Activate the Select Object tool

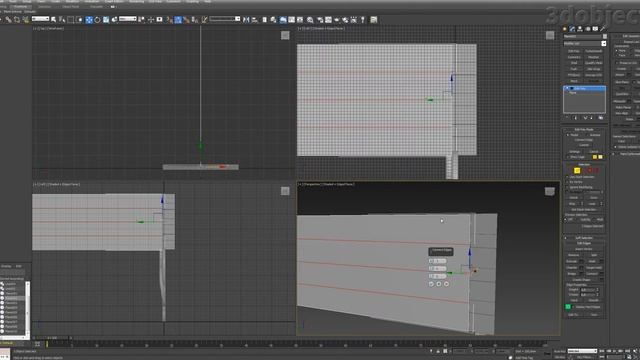coord(53,20)
